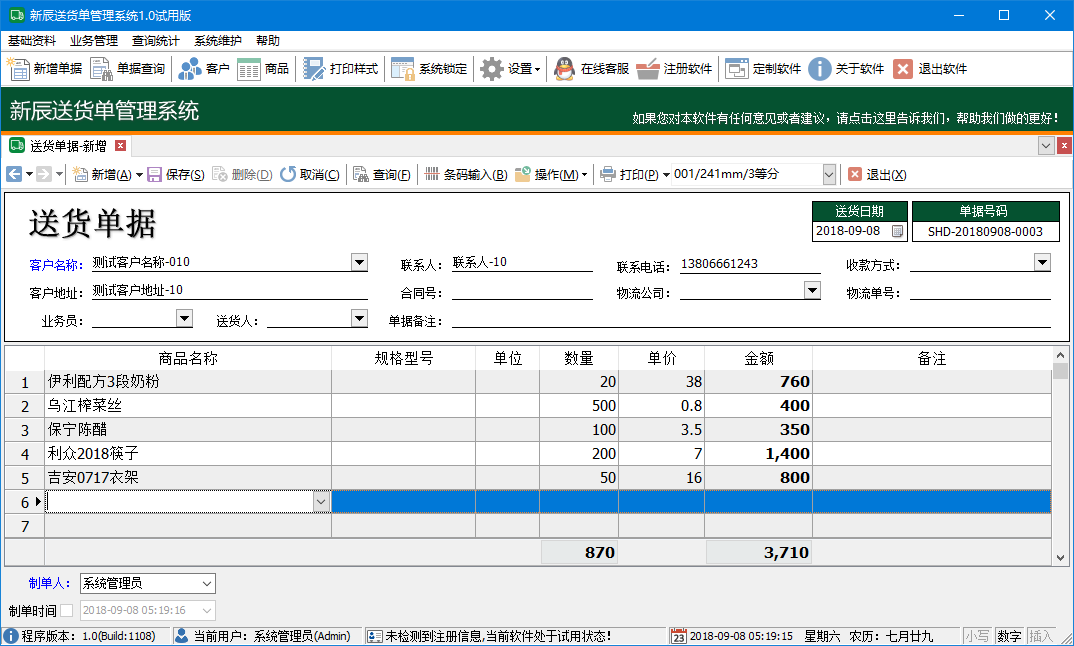Open the tab list dropdown arrow button
The image size is (1074, 646).
[x=1046, y=145]
